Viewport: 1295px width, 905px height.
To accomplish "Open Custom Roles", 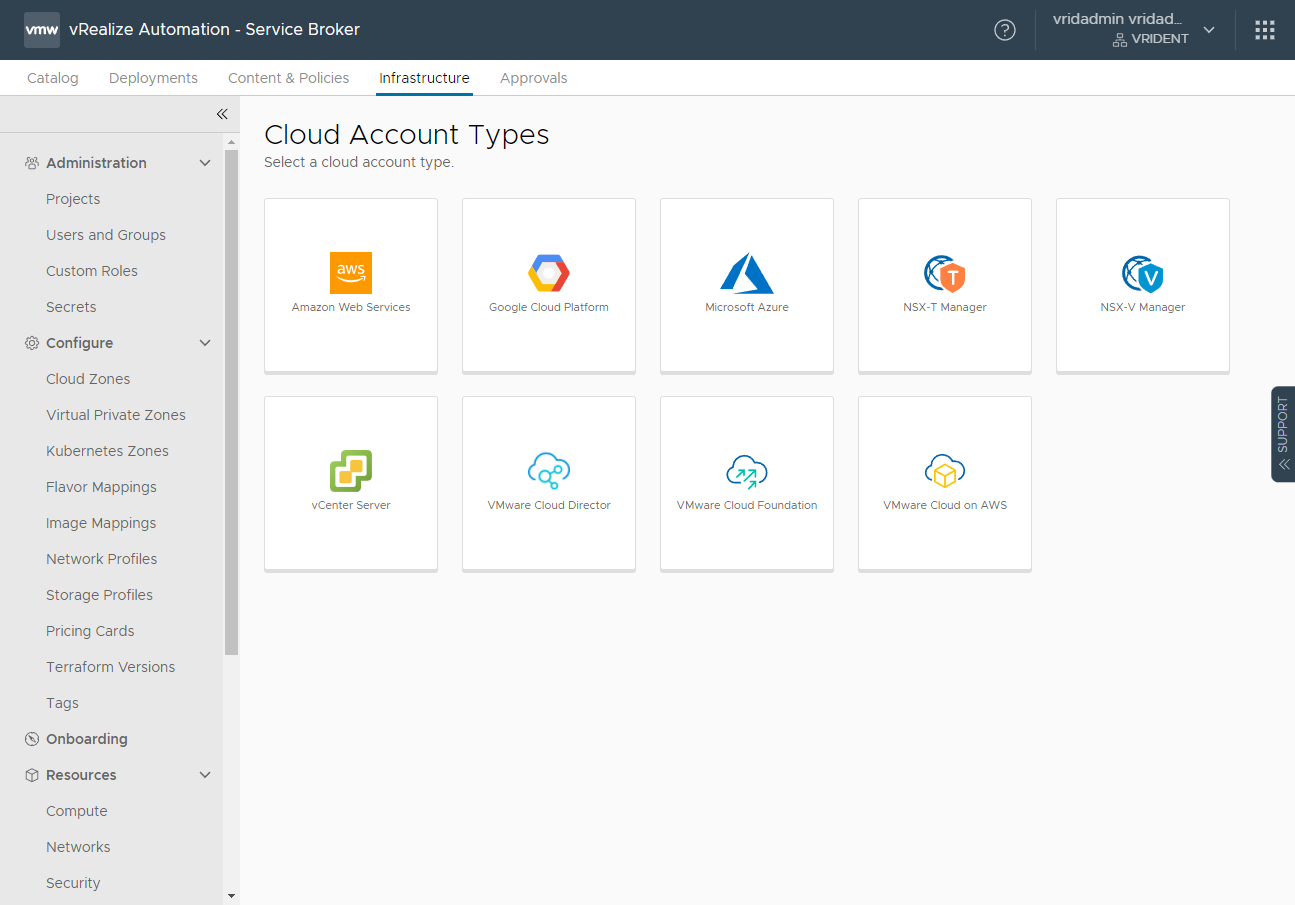I will (92, 271).
